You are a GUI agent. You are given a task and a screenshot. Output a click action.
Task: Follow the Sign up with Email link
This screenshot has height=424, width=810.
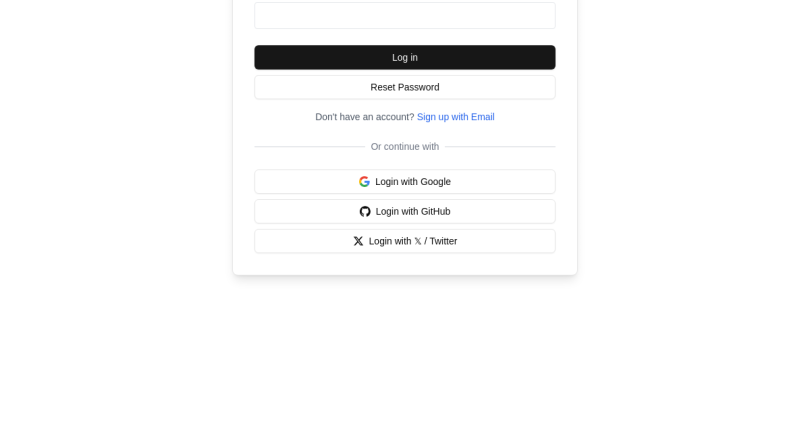pyautogui.click(x=455, y=117)
